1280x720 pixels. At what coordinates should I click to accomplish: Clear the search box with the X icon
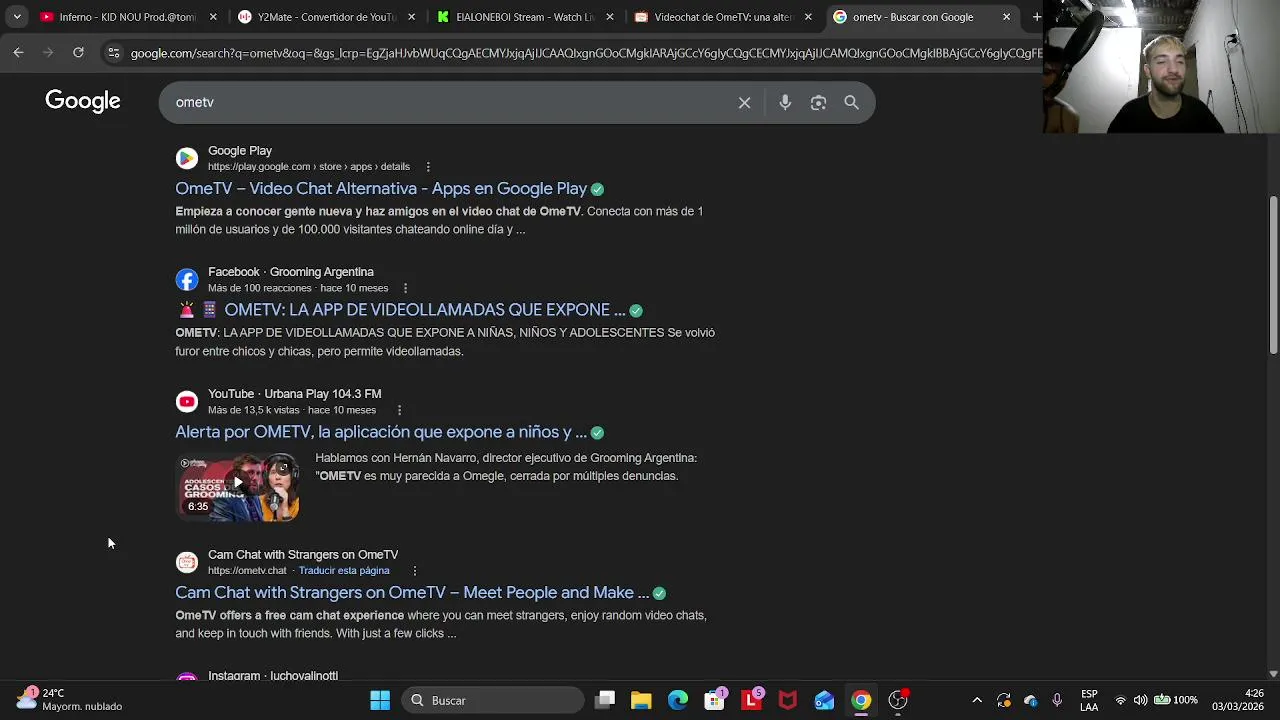[744, 102]
